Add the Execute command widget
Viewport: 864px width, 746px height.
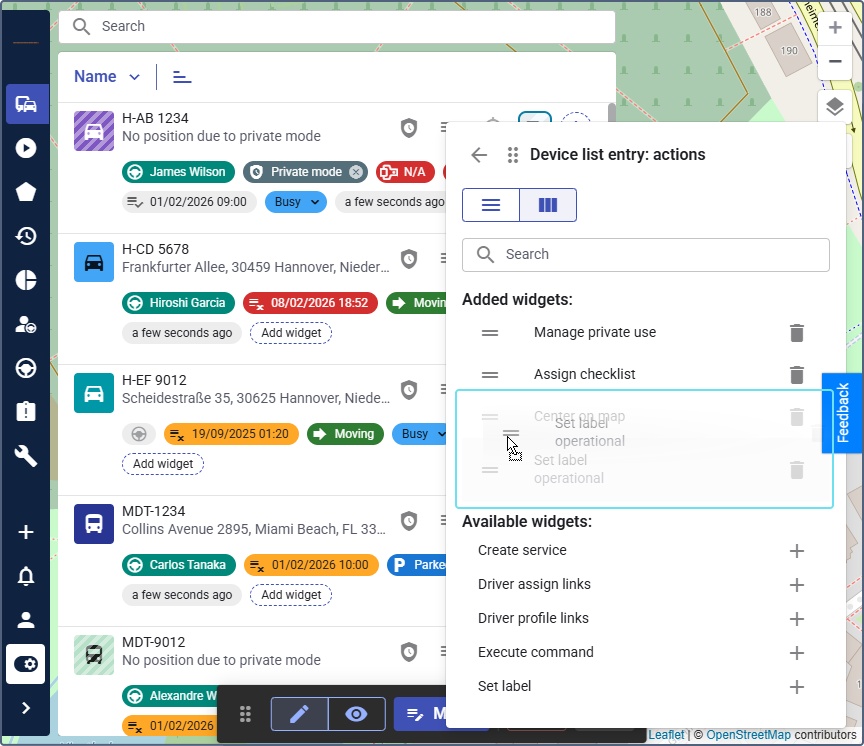tap(796, 653)
